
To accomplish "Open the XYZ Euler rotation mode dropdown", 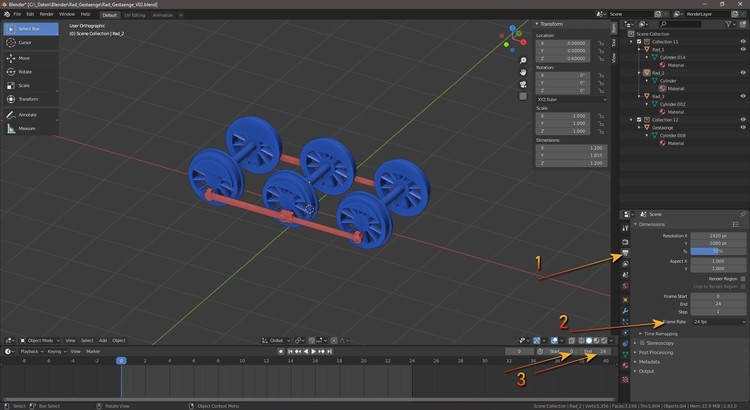I will tap(571, 100).
